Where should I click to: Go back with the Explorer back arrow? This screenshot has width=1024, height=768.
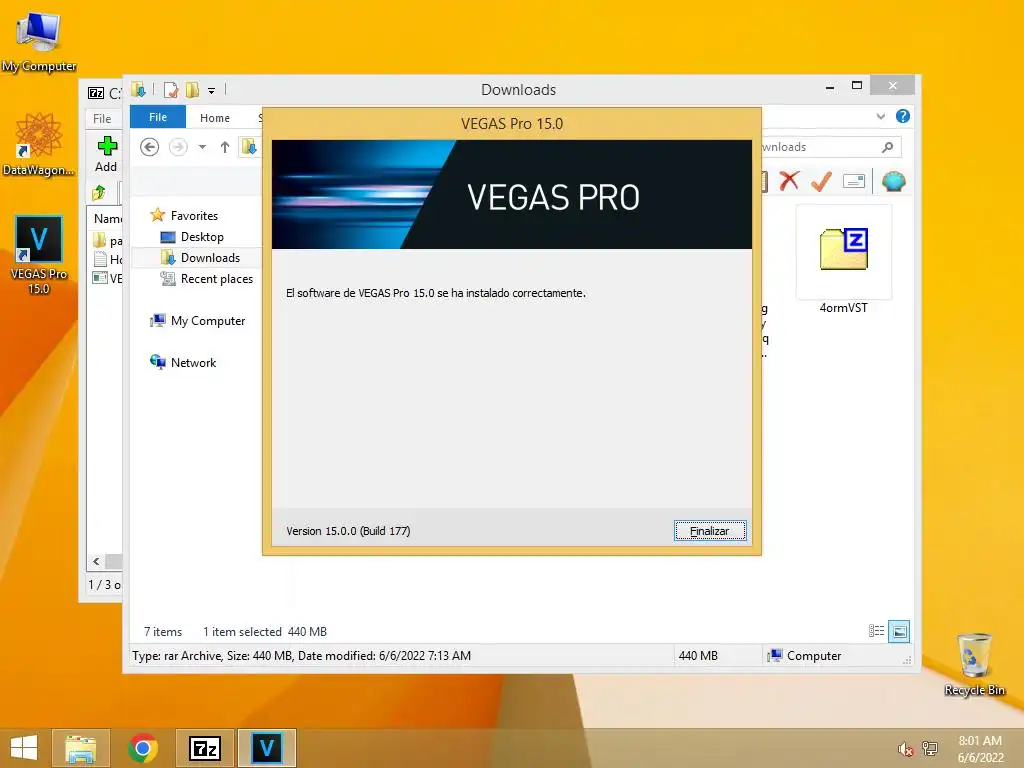point(150,147)
